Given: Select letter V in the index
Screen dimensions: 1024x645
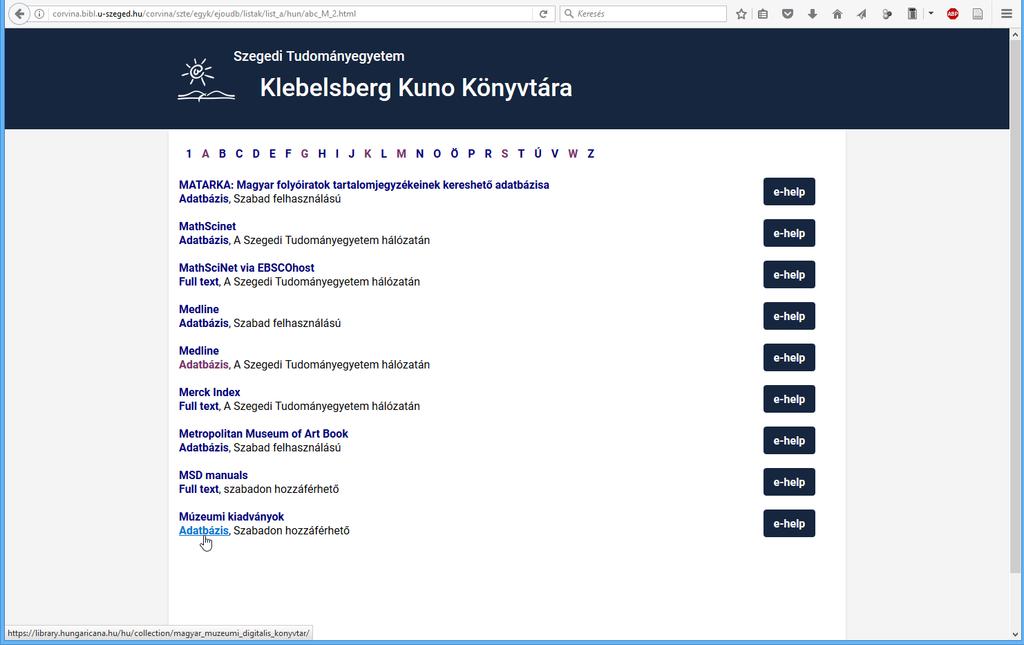Looking at the screenshot, I should 554,154.
